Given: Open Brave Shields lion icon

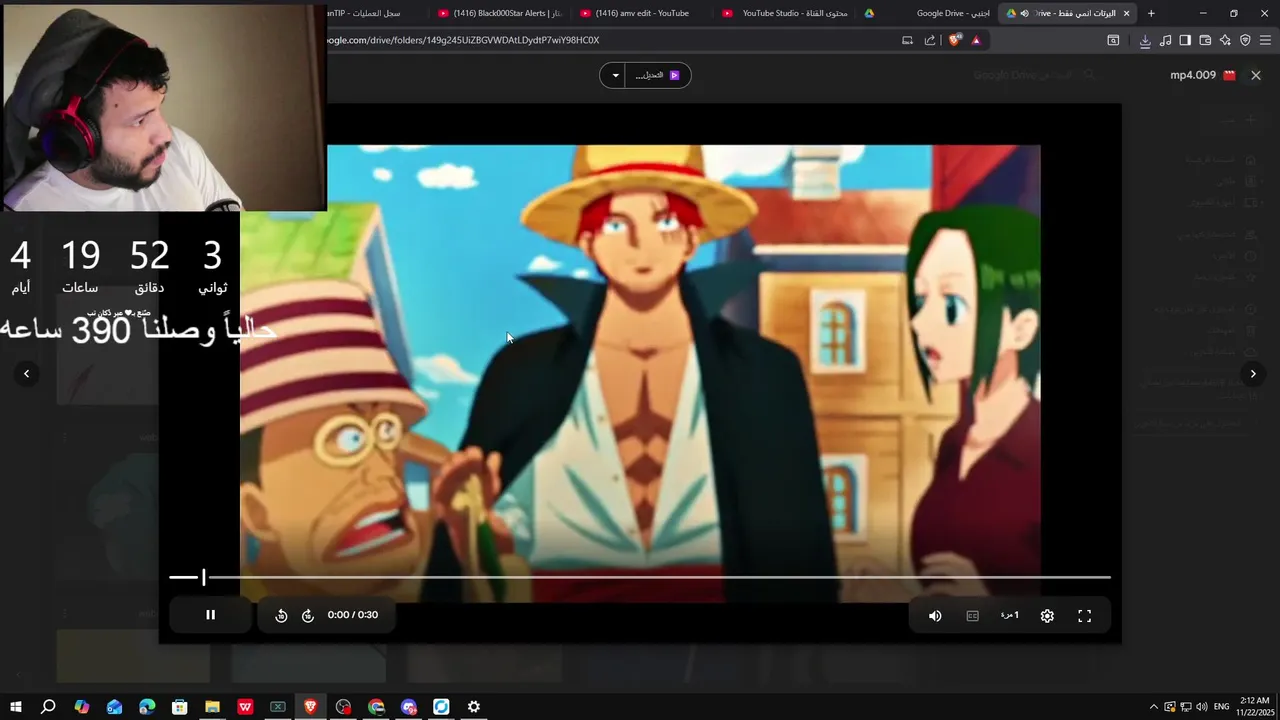Looking at the screenshot, I should tap(955, 40).
